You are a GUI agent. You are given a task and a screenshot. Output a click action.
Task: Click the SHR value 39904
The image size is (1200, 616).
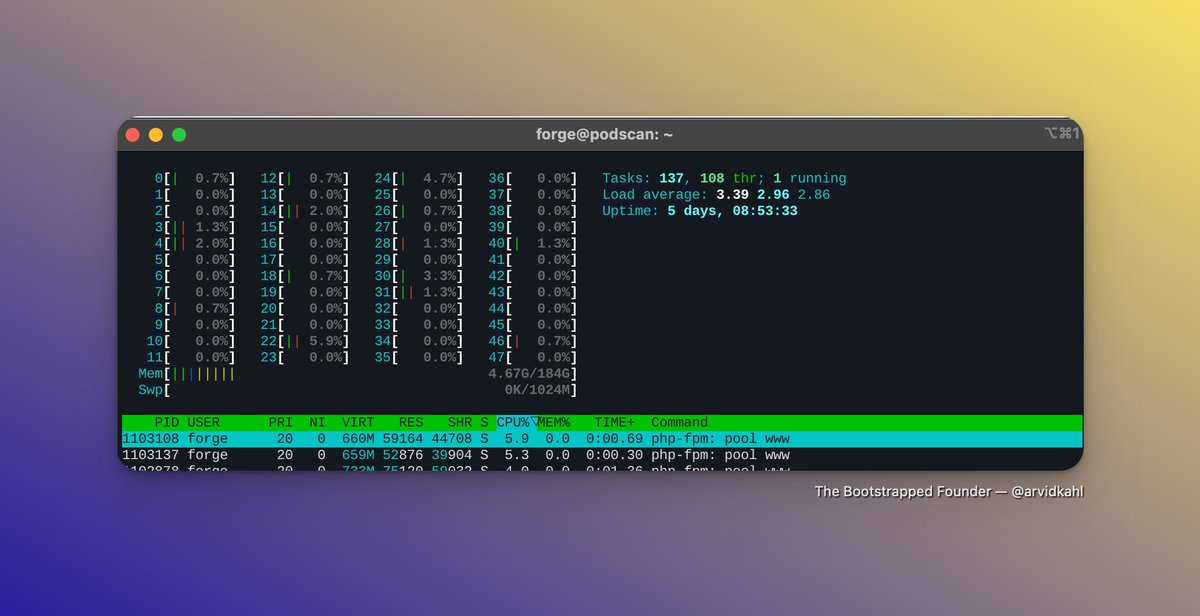coord(452,455)
